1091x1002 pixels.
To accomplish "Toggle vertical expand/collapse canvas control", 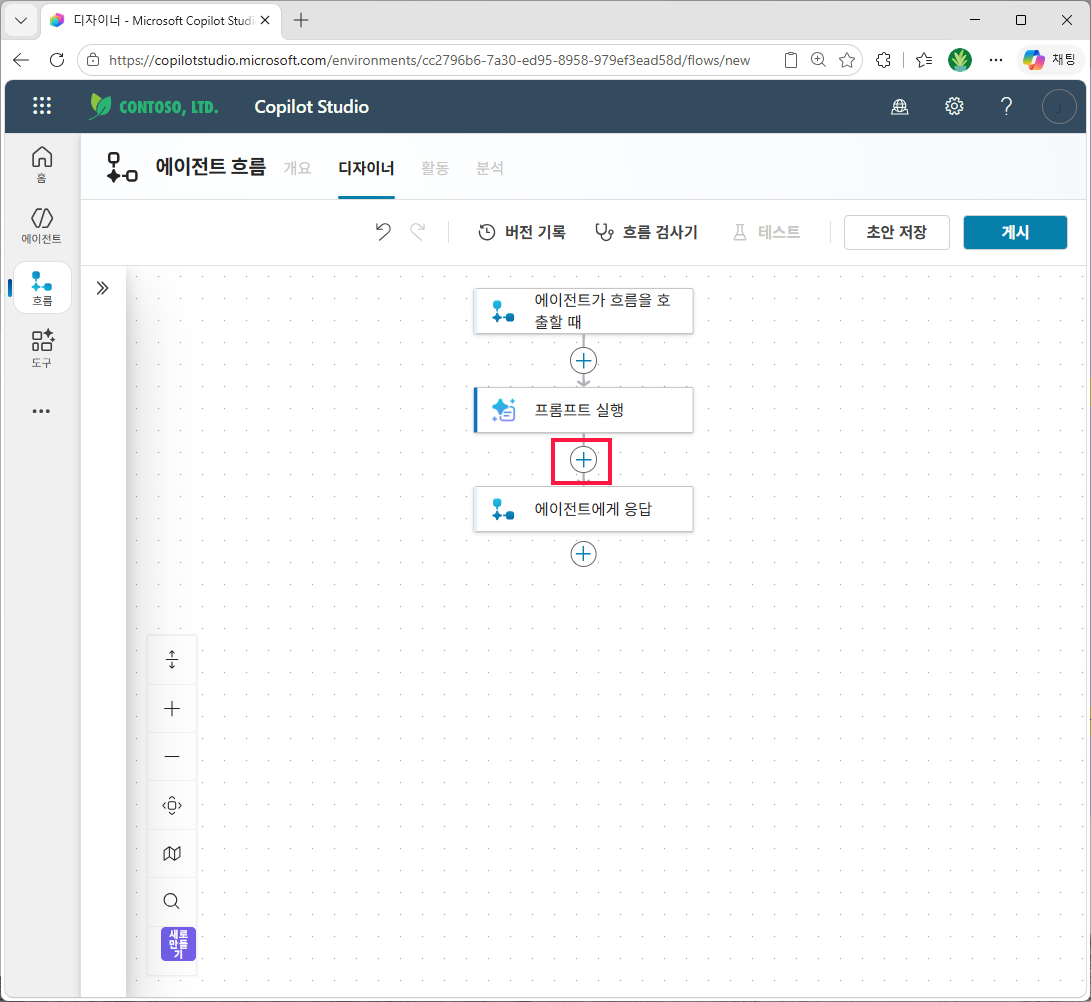I will 172,659.
